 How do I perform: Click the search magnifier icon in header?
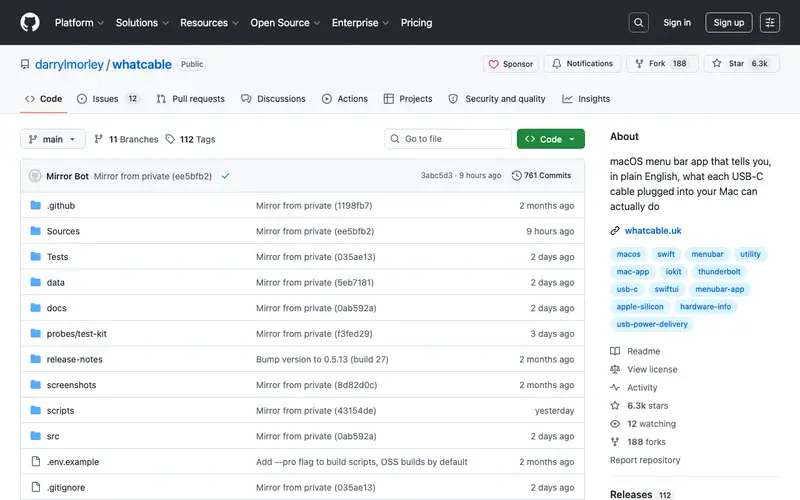638,22
